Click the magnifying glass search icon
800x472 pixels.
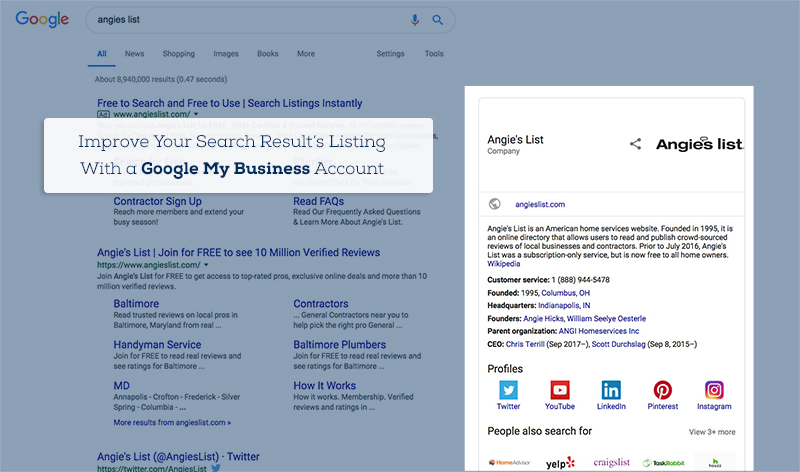437,20
